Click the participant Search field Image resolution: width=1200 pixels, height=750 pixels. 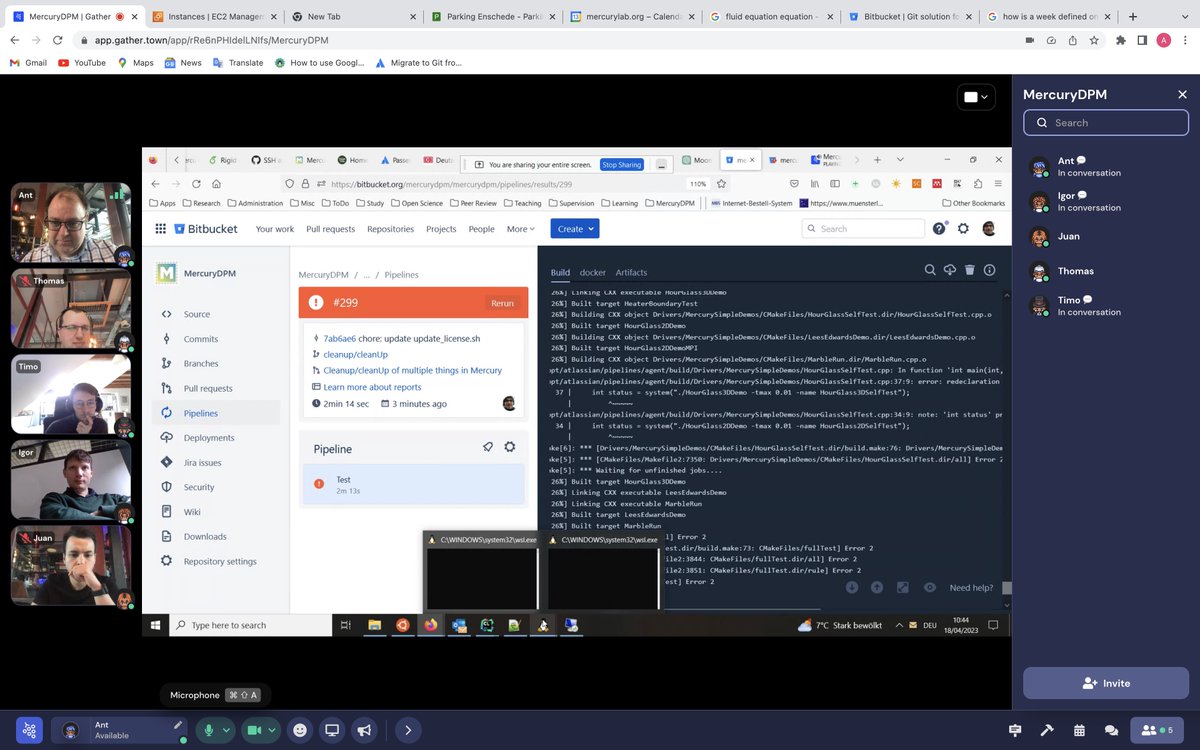(x=1106, y=123)
